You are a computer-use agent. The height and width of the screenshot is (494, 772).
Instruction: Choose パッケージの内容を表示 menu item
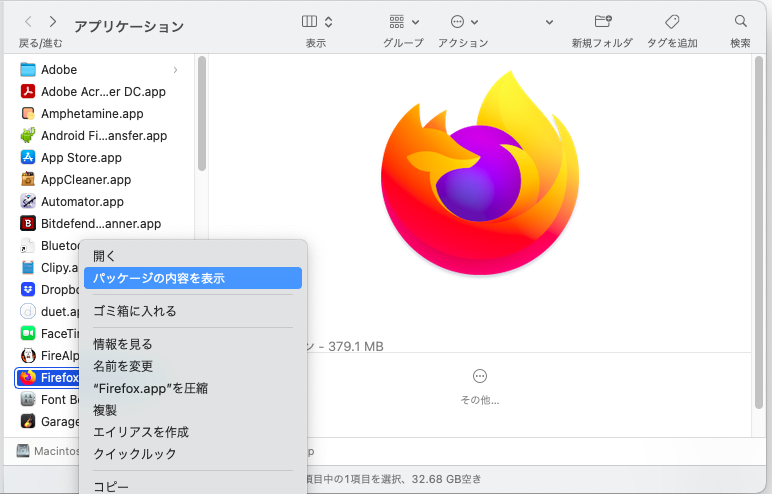pyautogui.click(x=193, y=278)
